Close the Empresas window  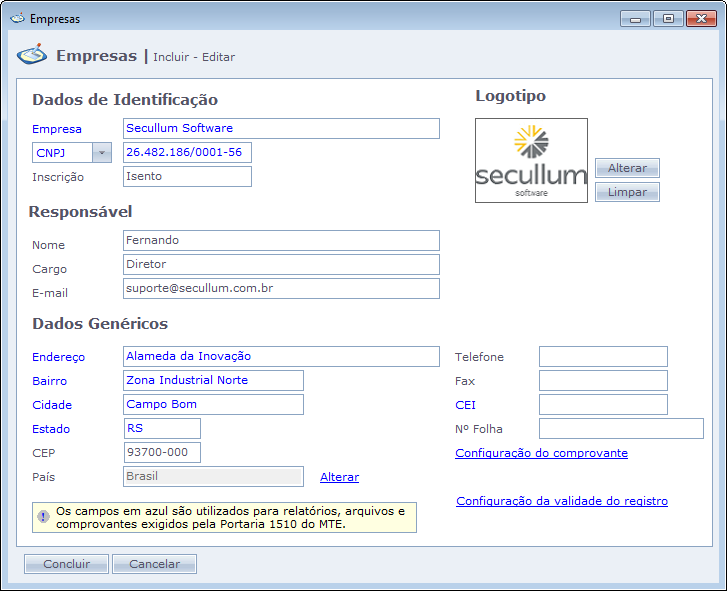click(x=697, y=18)
